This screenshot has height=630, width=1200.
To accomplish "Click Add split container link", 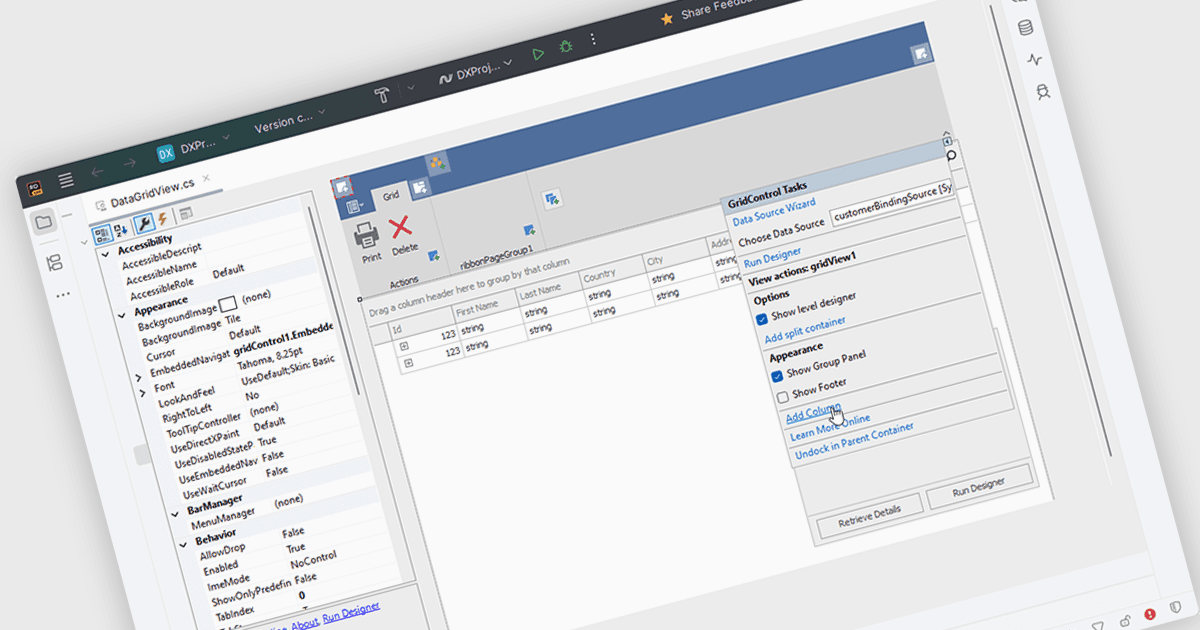I will (x=804, y=330).
